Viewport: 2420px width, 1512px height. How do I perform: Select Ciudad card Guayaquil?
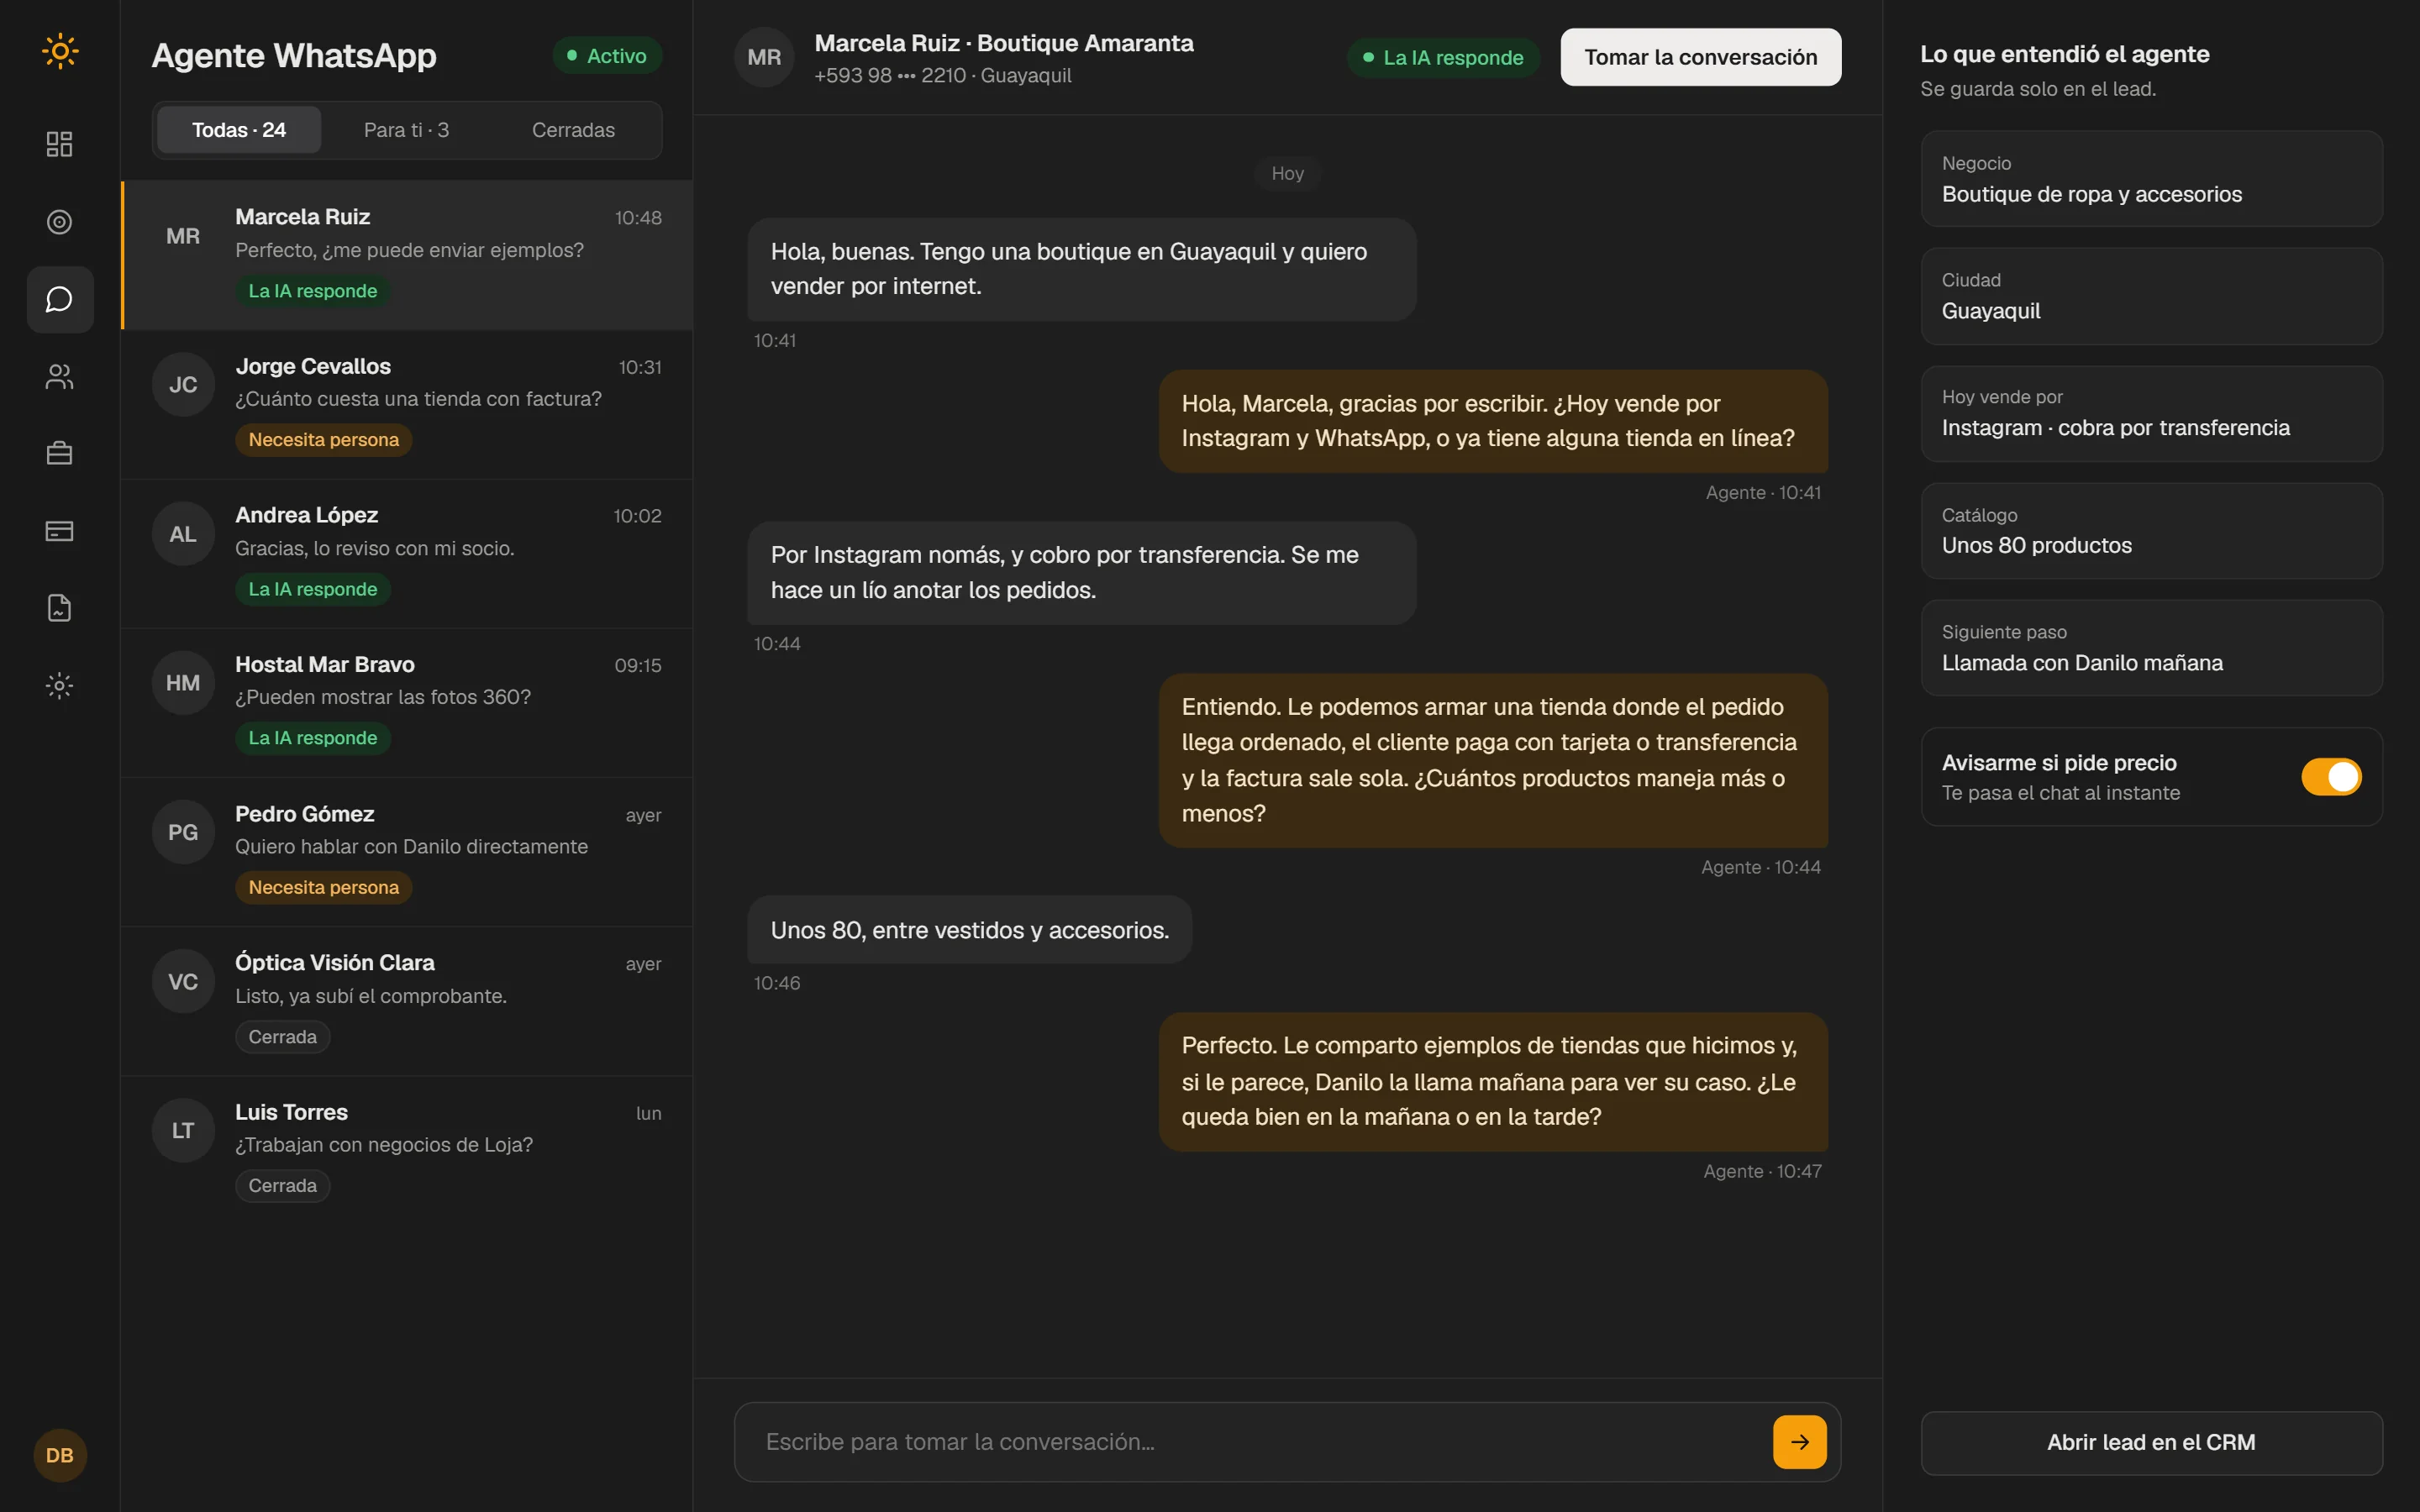pyautogui.click(x=2151, y=296)
